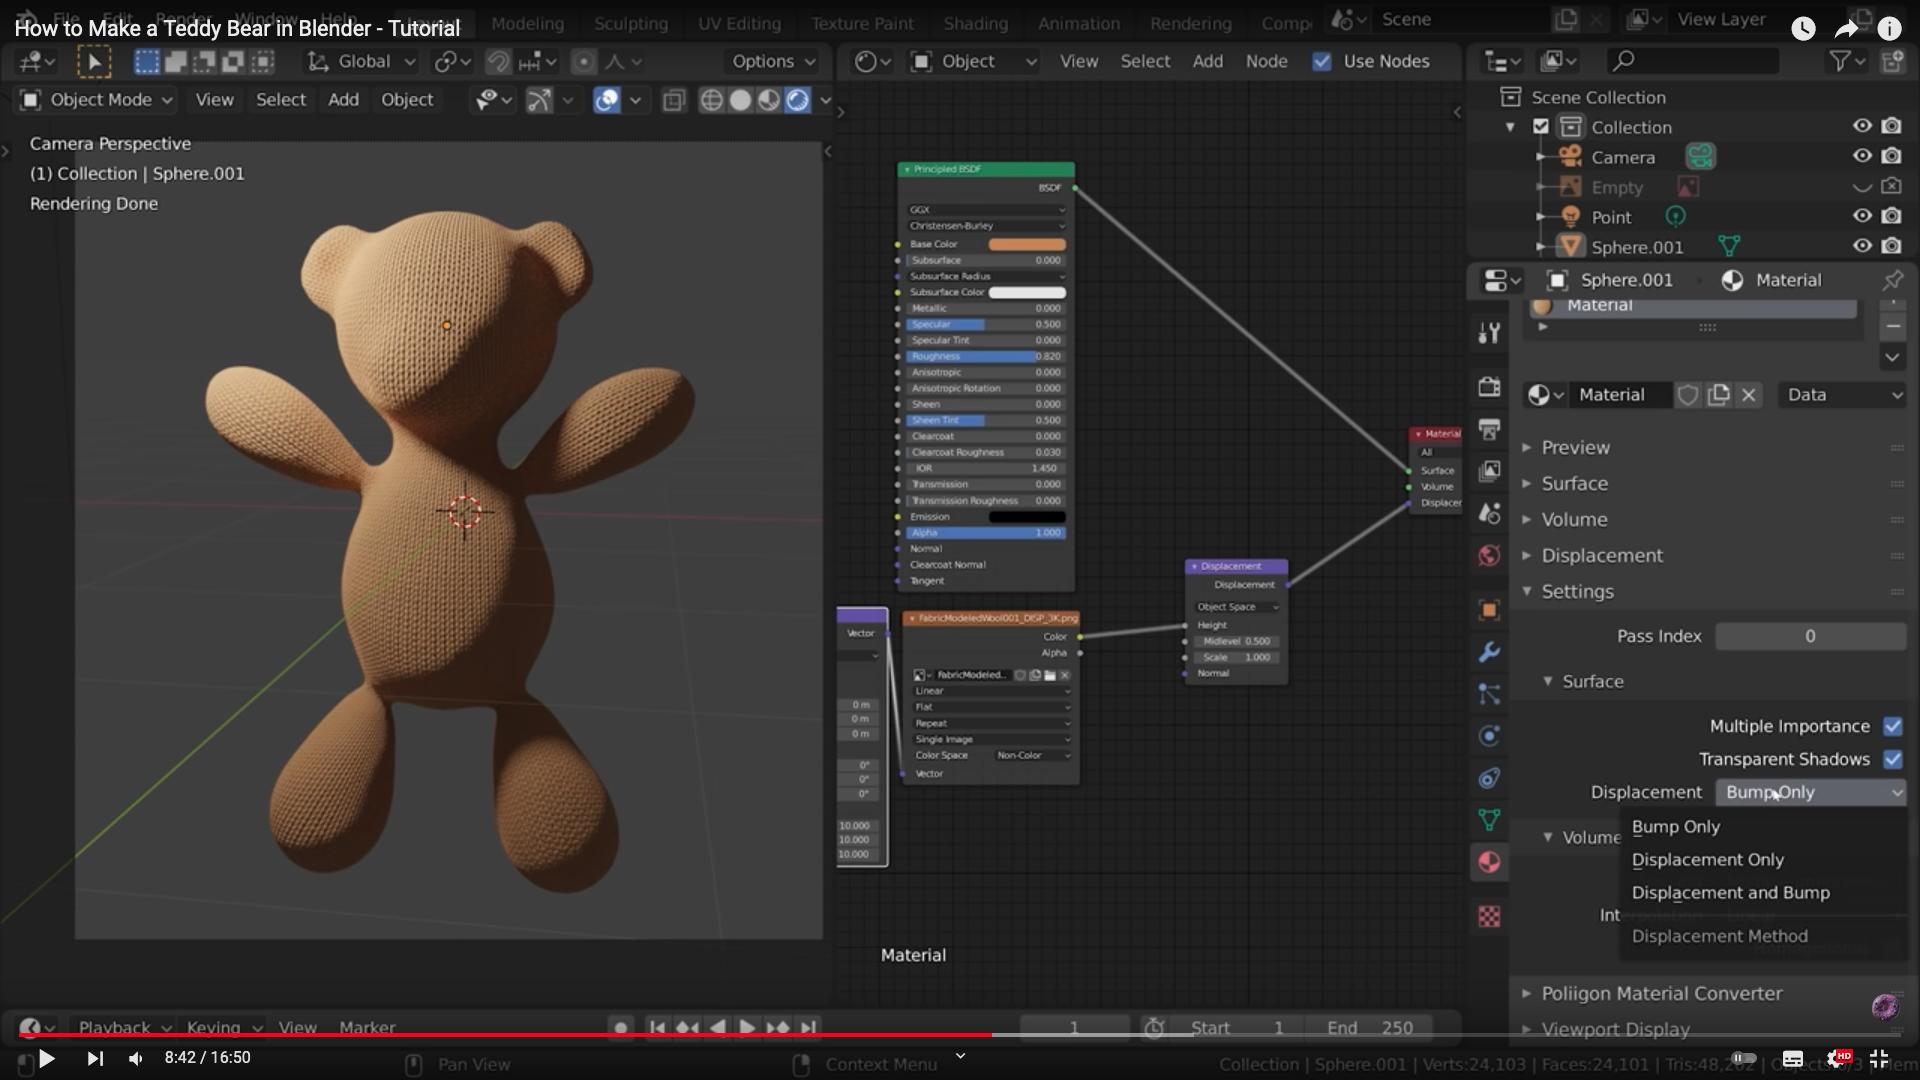The height and width of the screenshot is (1080, 1920).
Task: Open the Options dropdown in viewport header
Action: point(773,62)
